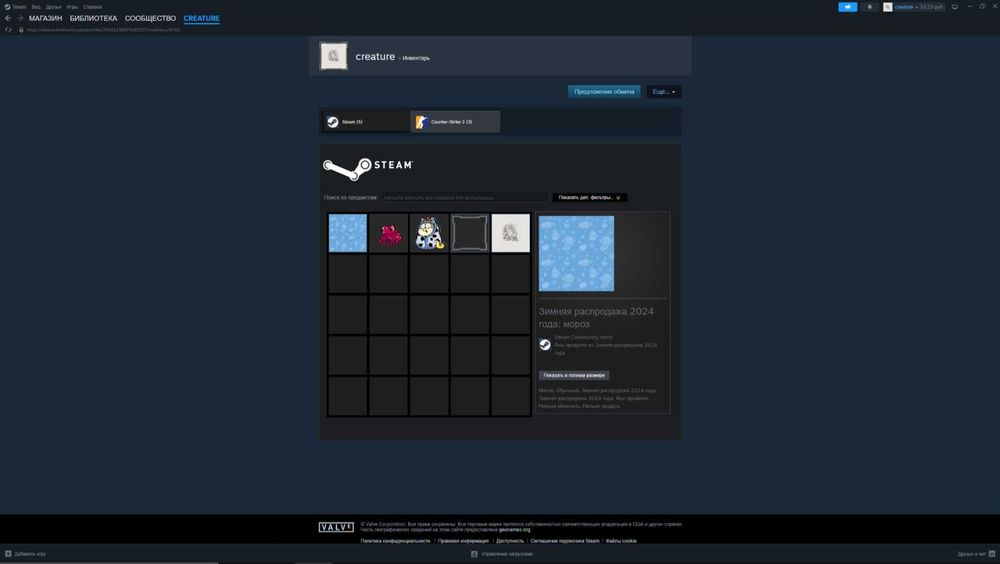Focus the item search field
This screenshot has width=1000, height=564.
point(465,198)
